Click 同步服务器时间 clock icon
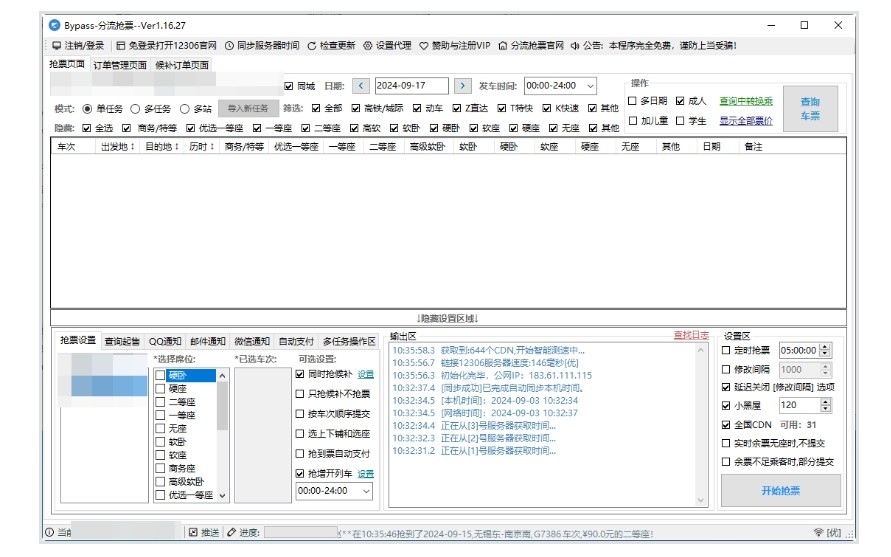 (230, 46)
